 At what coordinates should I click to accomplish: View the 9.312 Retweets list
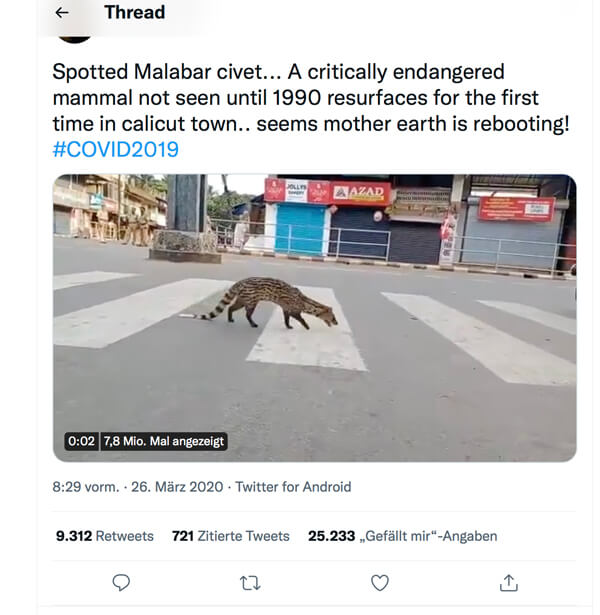tap(105, 536)
